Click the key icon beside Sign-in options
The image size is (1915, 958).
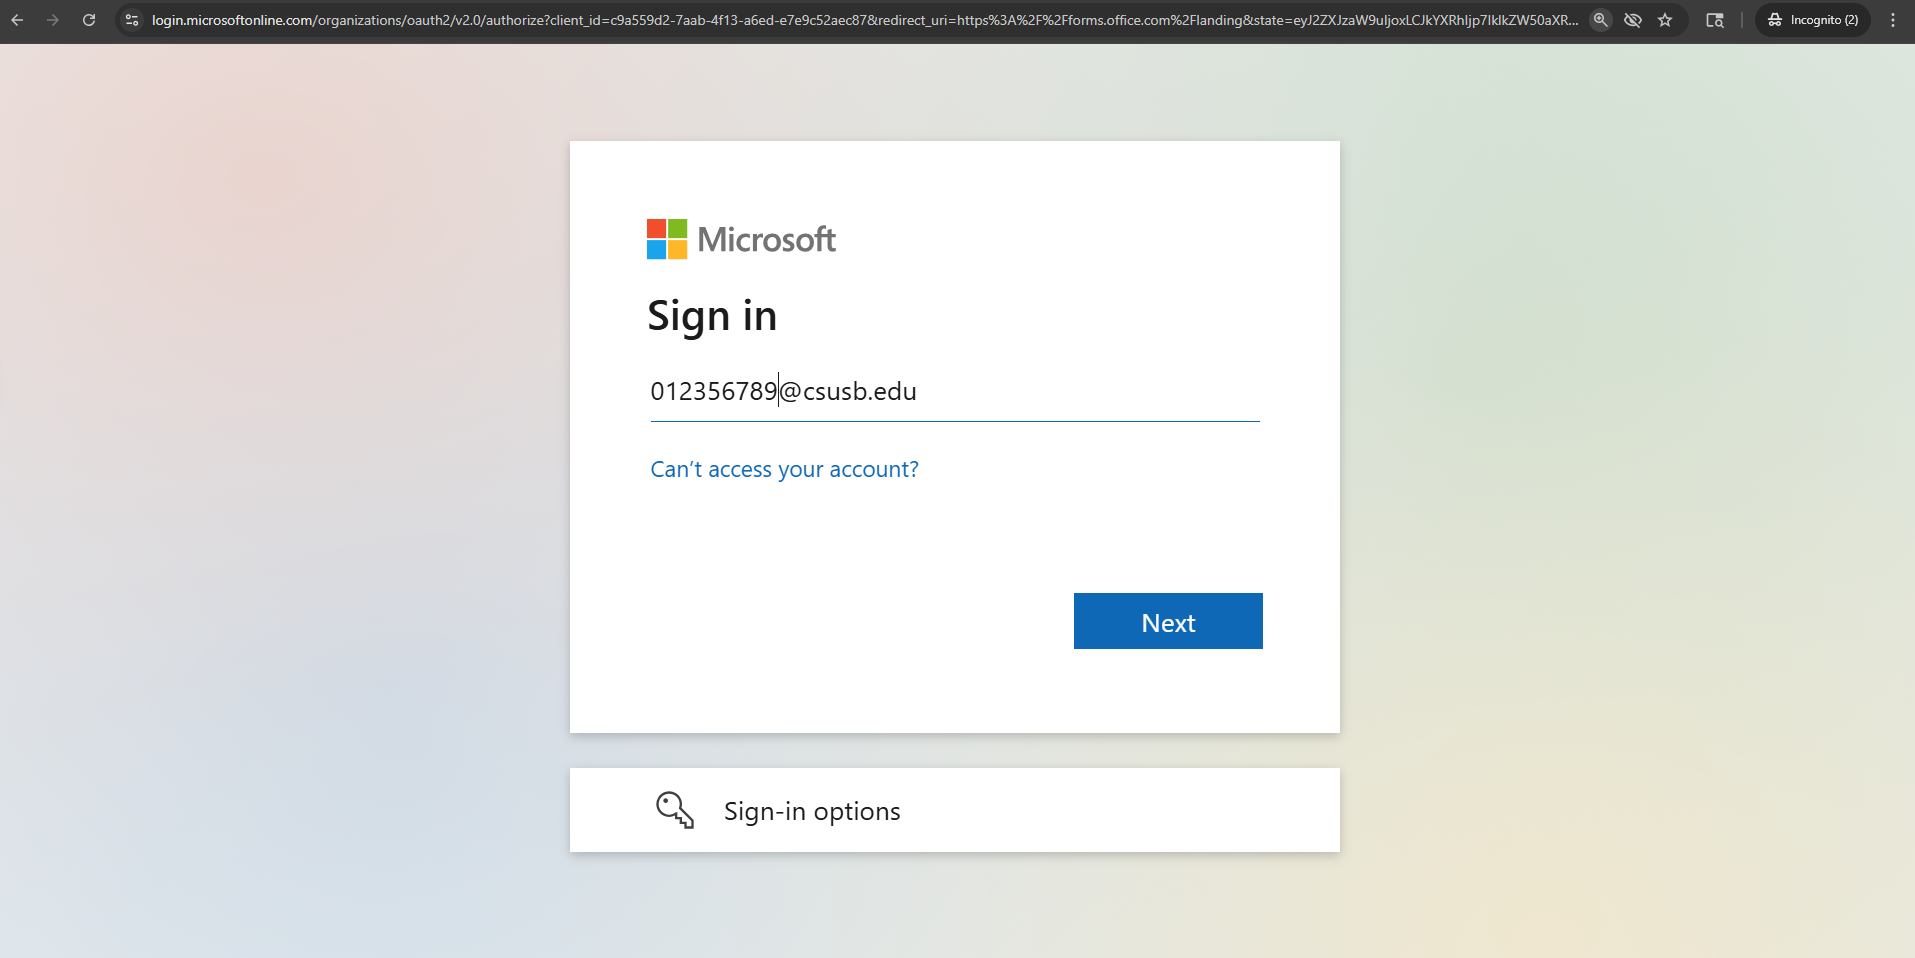tap(675, 810)
